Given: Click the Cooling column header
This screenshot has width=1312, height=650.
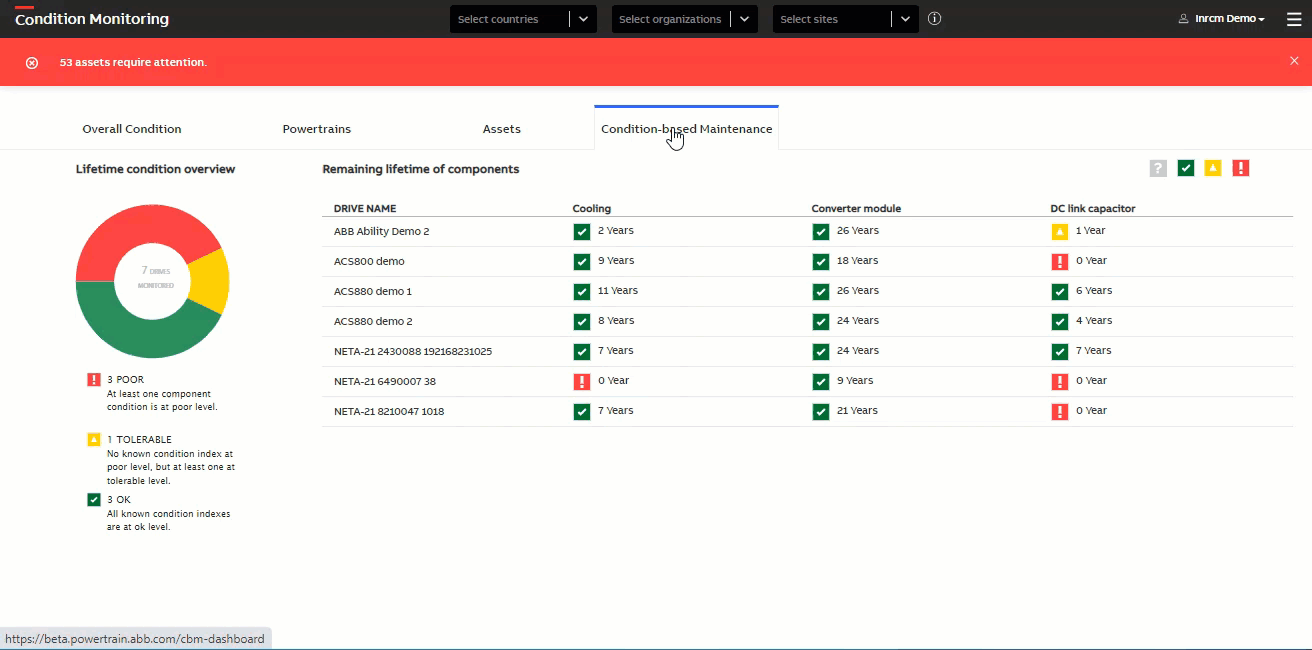Looking at the screenshot, I should pyautogui.click(x=592, y=208).
